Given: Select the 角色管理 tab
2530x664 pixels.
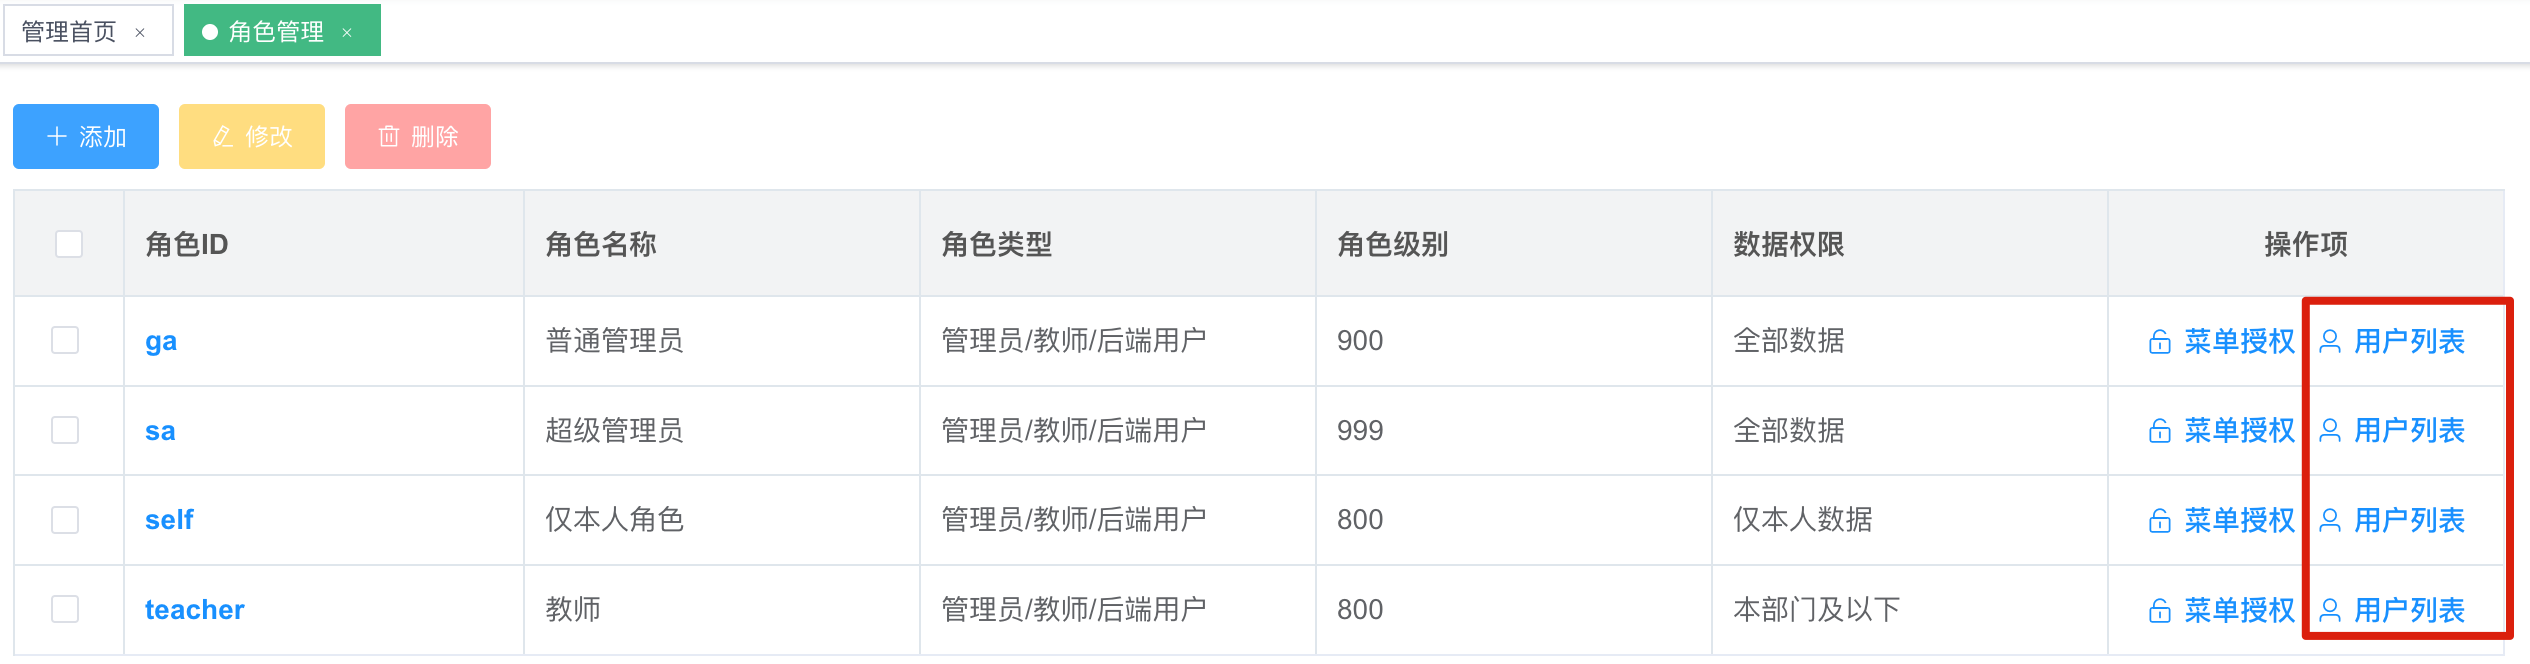Looking at the screenshot, I should click(276, 32).
